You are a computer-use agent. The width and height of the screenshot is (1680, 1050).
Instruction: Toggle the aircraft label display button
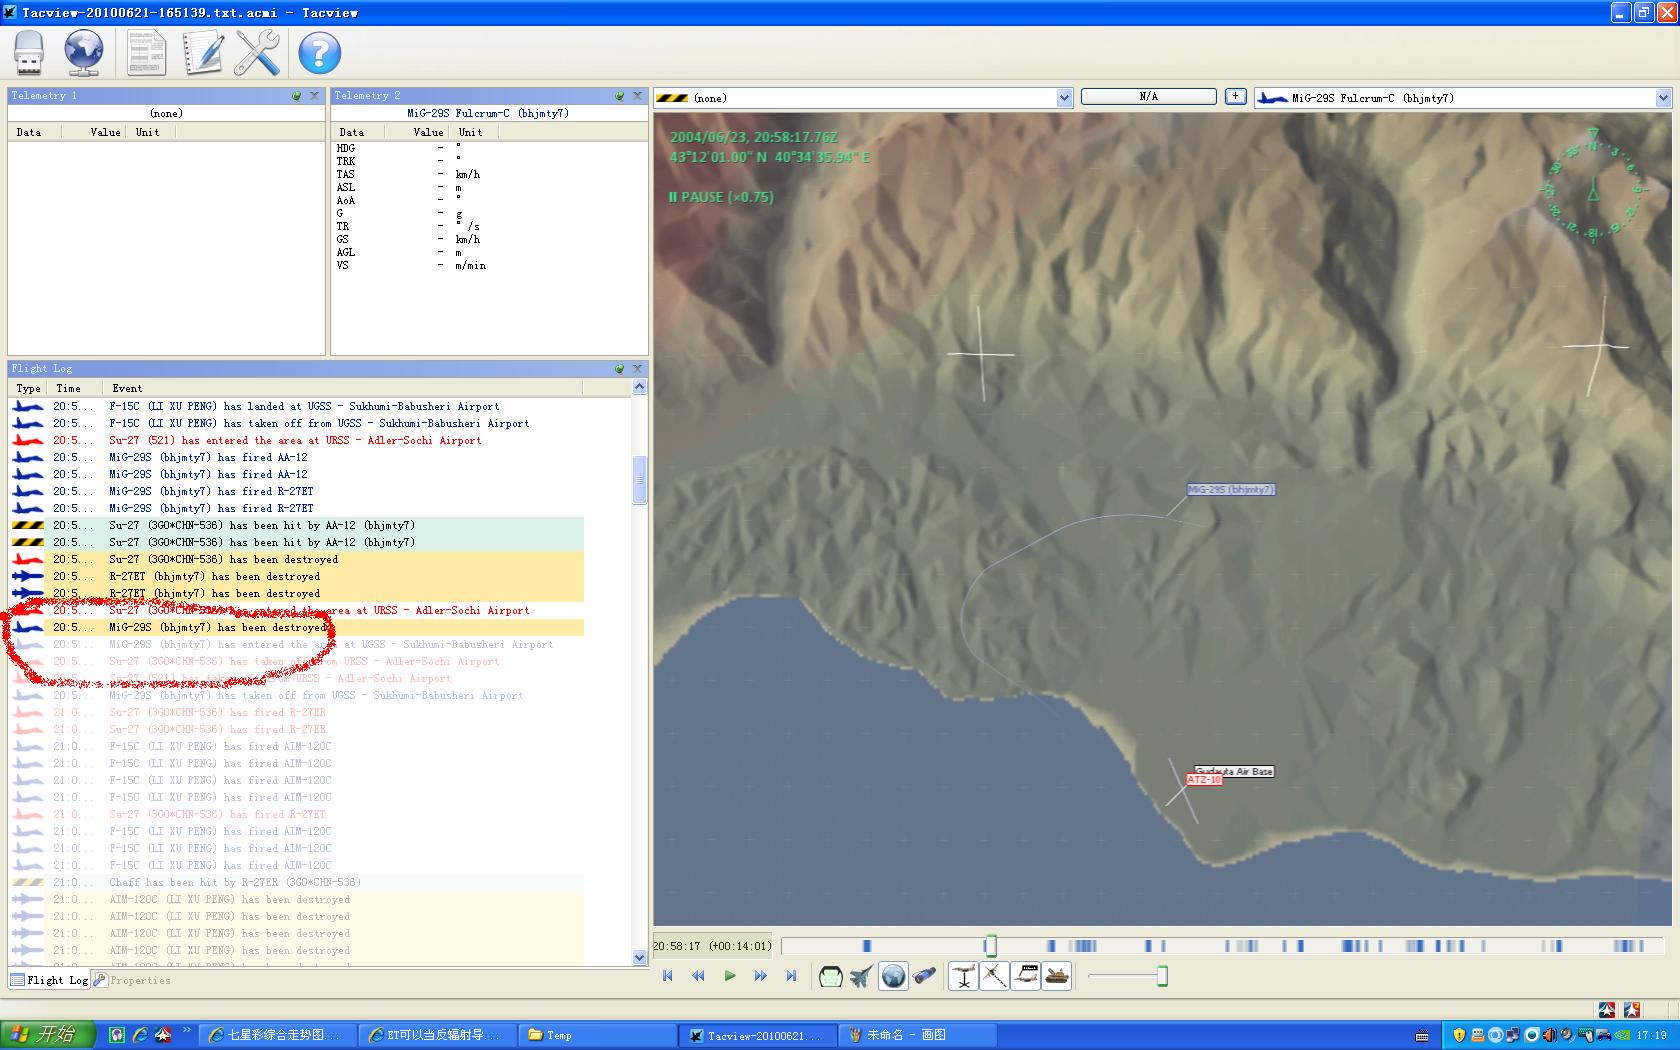[1026, 977]
